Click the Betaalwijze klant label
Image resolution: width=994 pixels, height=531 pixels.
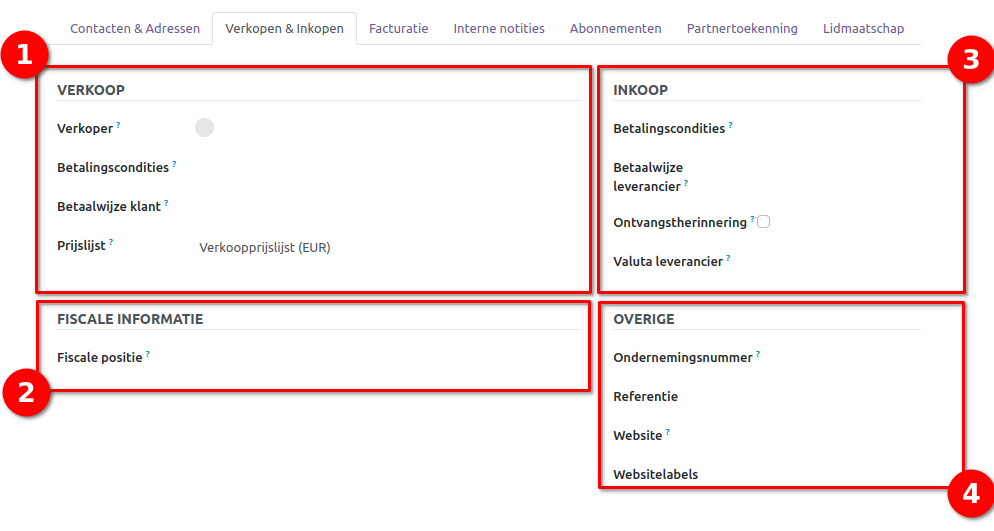109,207
